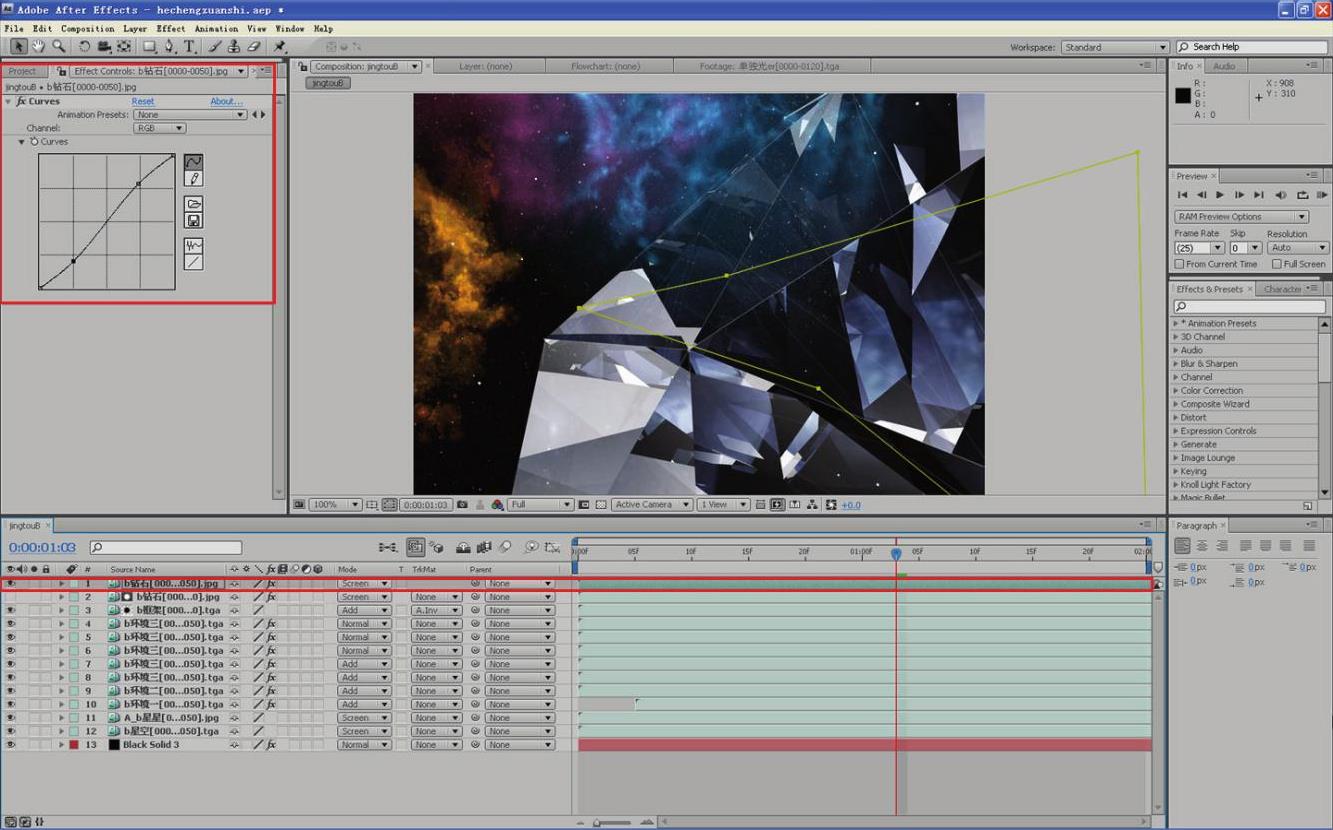This screenshot has height=830, width=1333.
Task: Select the Hand tool
Action: coord(39,46)
